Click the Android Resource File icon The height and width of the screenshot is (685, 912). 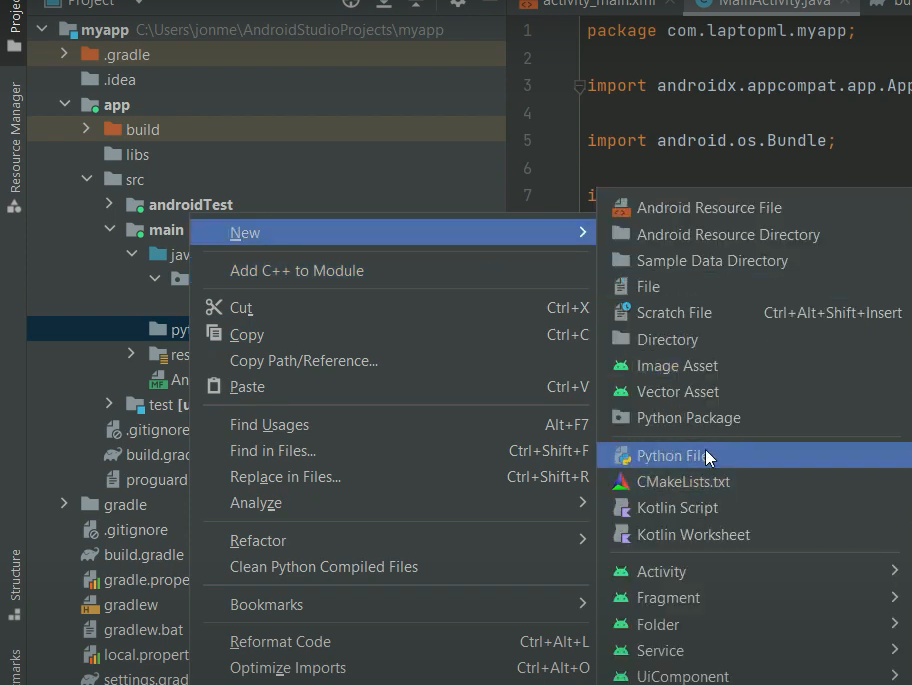(621, 208)
